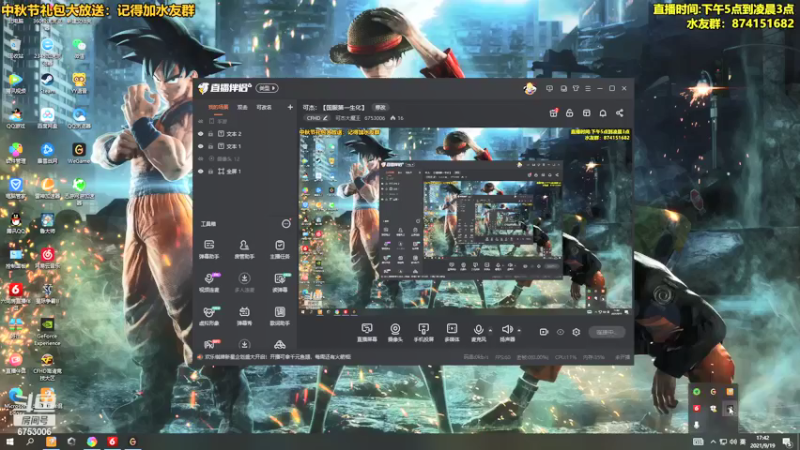Open the Windows Start menu

[x=9, y=441]
